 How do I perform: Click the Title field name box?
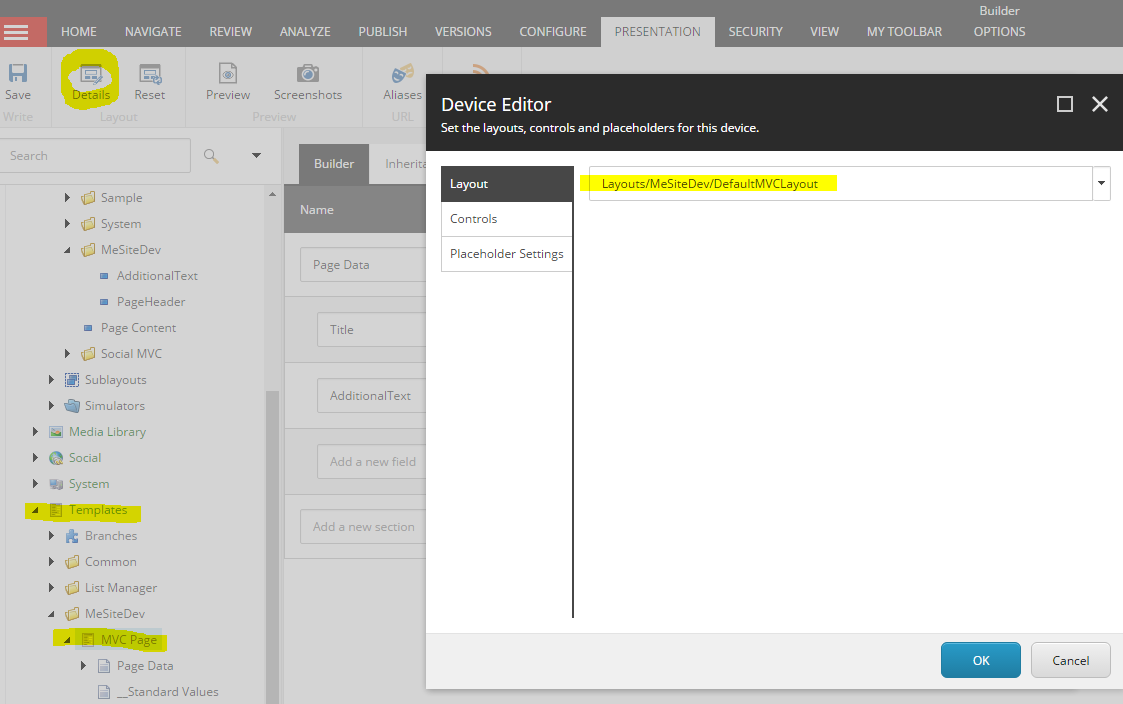click(372, 329)
